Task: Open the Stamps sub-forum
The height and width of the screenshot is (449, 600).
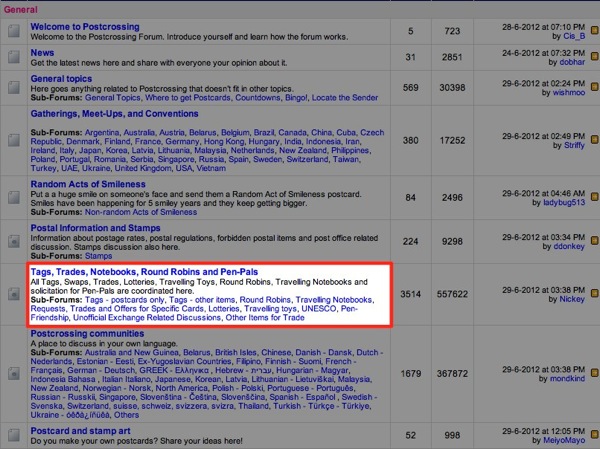Action: click(98, 256)
